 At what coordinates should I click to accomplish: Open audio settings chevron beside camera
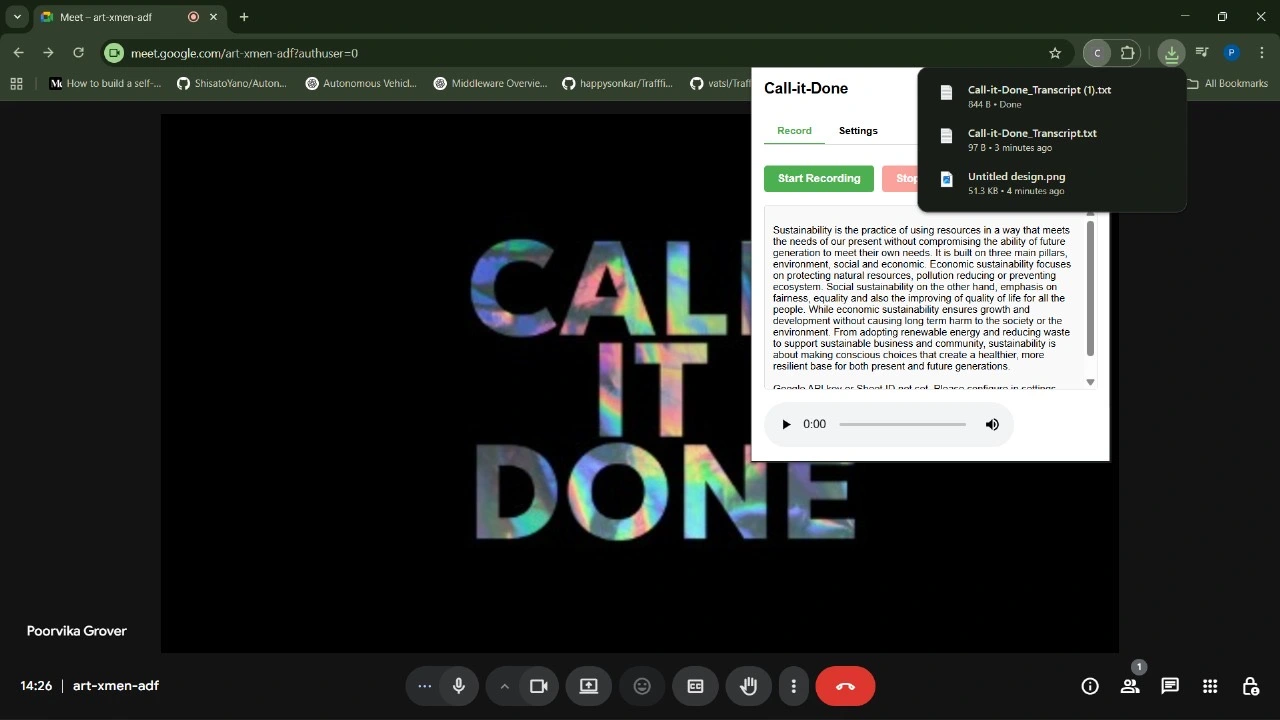tap(505, 686)
